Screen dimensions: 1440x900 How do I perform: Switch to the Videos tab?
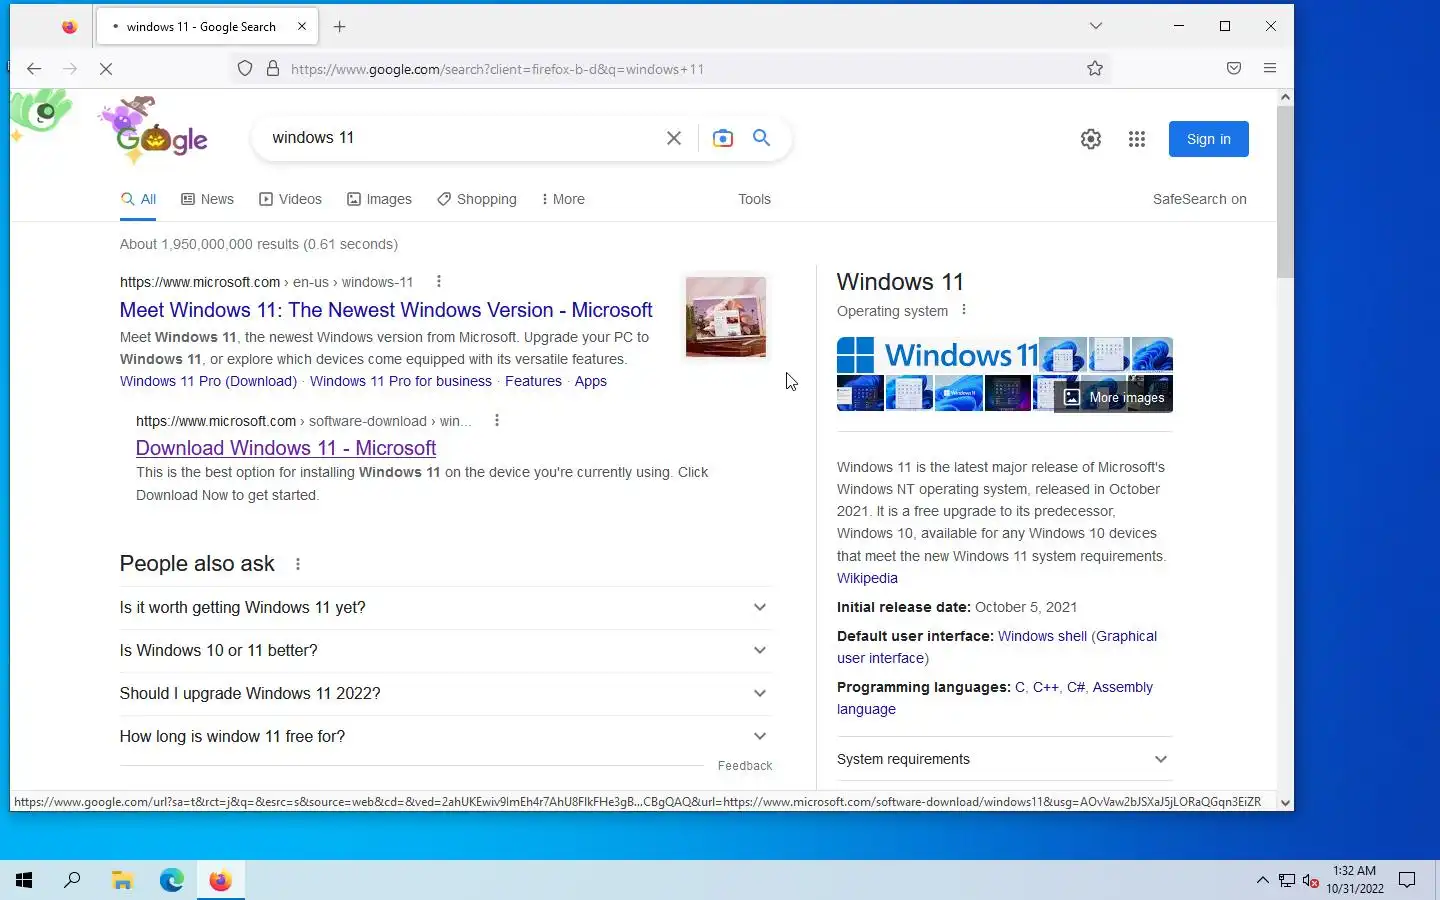tap(290, 199)
